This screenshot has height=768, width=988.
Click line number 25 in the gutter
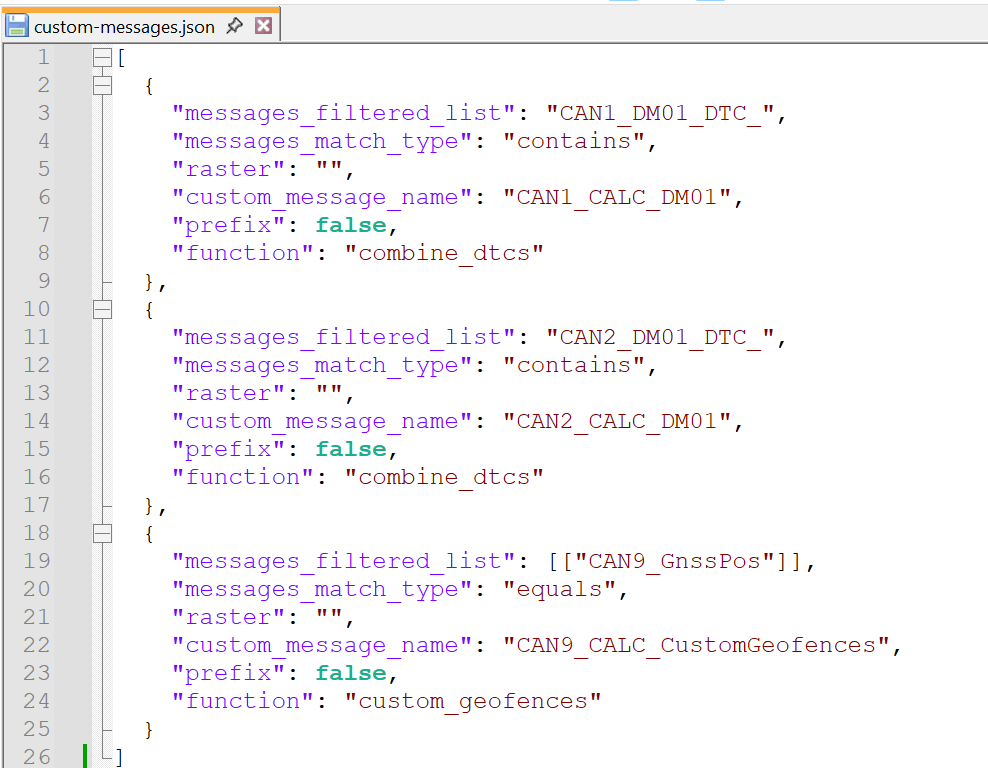(37, 729)
